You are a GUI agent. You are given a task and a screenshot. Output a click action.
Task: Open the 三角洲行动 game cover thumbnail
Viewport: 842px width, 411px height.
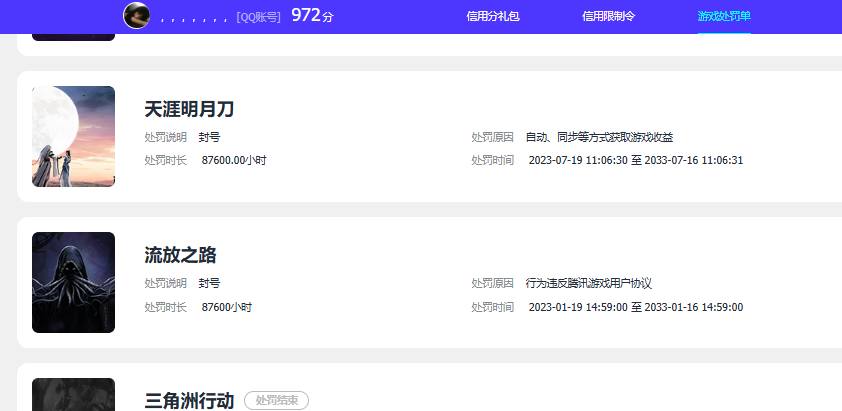(74, 394)
